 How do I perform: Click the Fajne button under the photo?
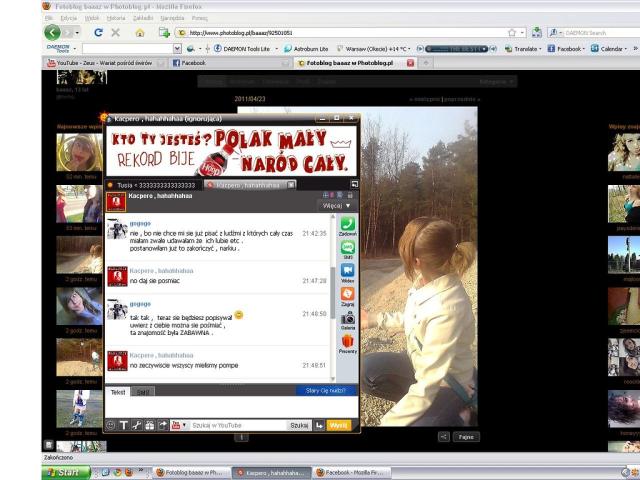466,437
